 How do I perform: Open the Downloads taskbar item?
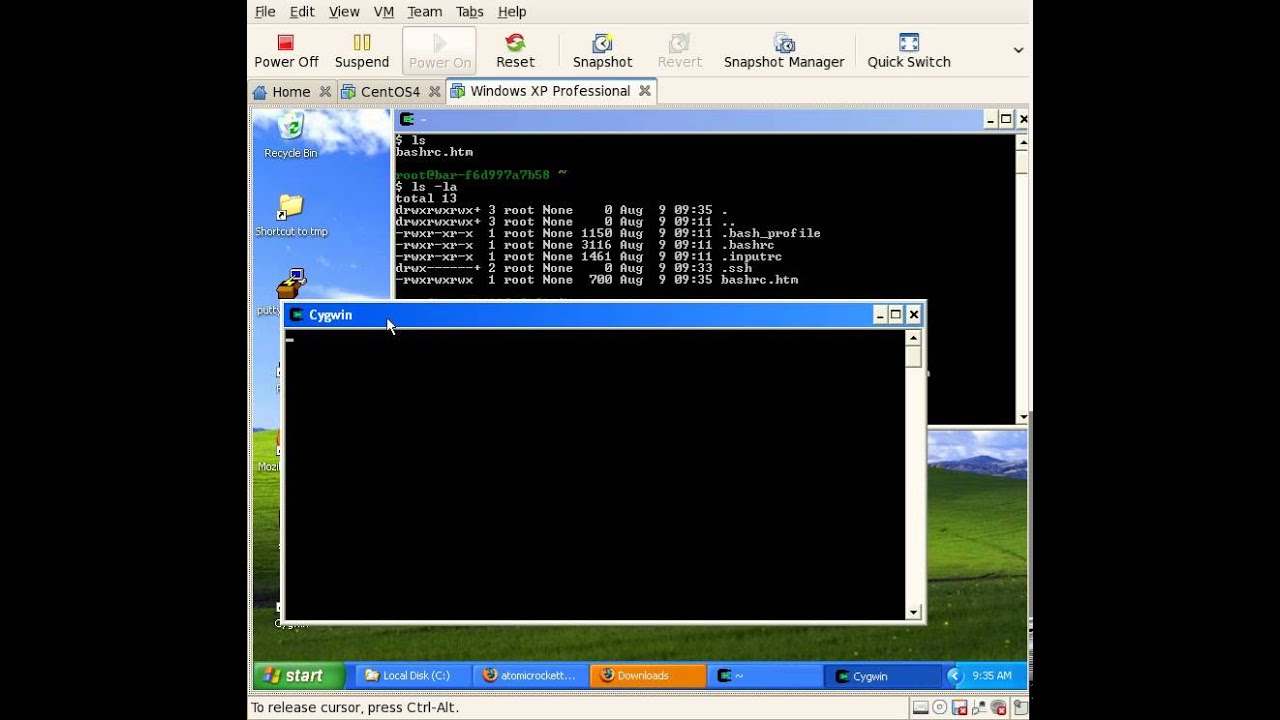(x=648, y=676)
